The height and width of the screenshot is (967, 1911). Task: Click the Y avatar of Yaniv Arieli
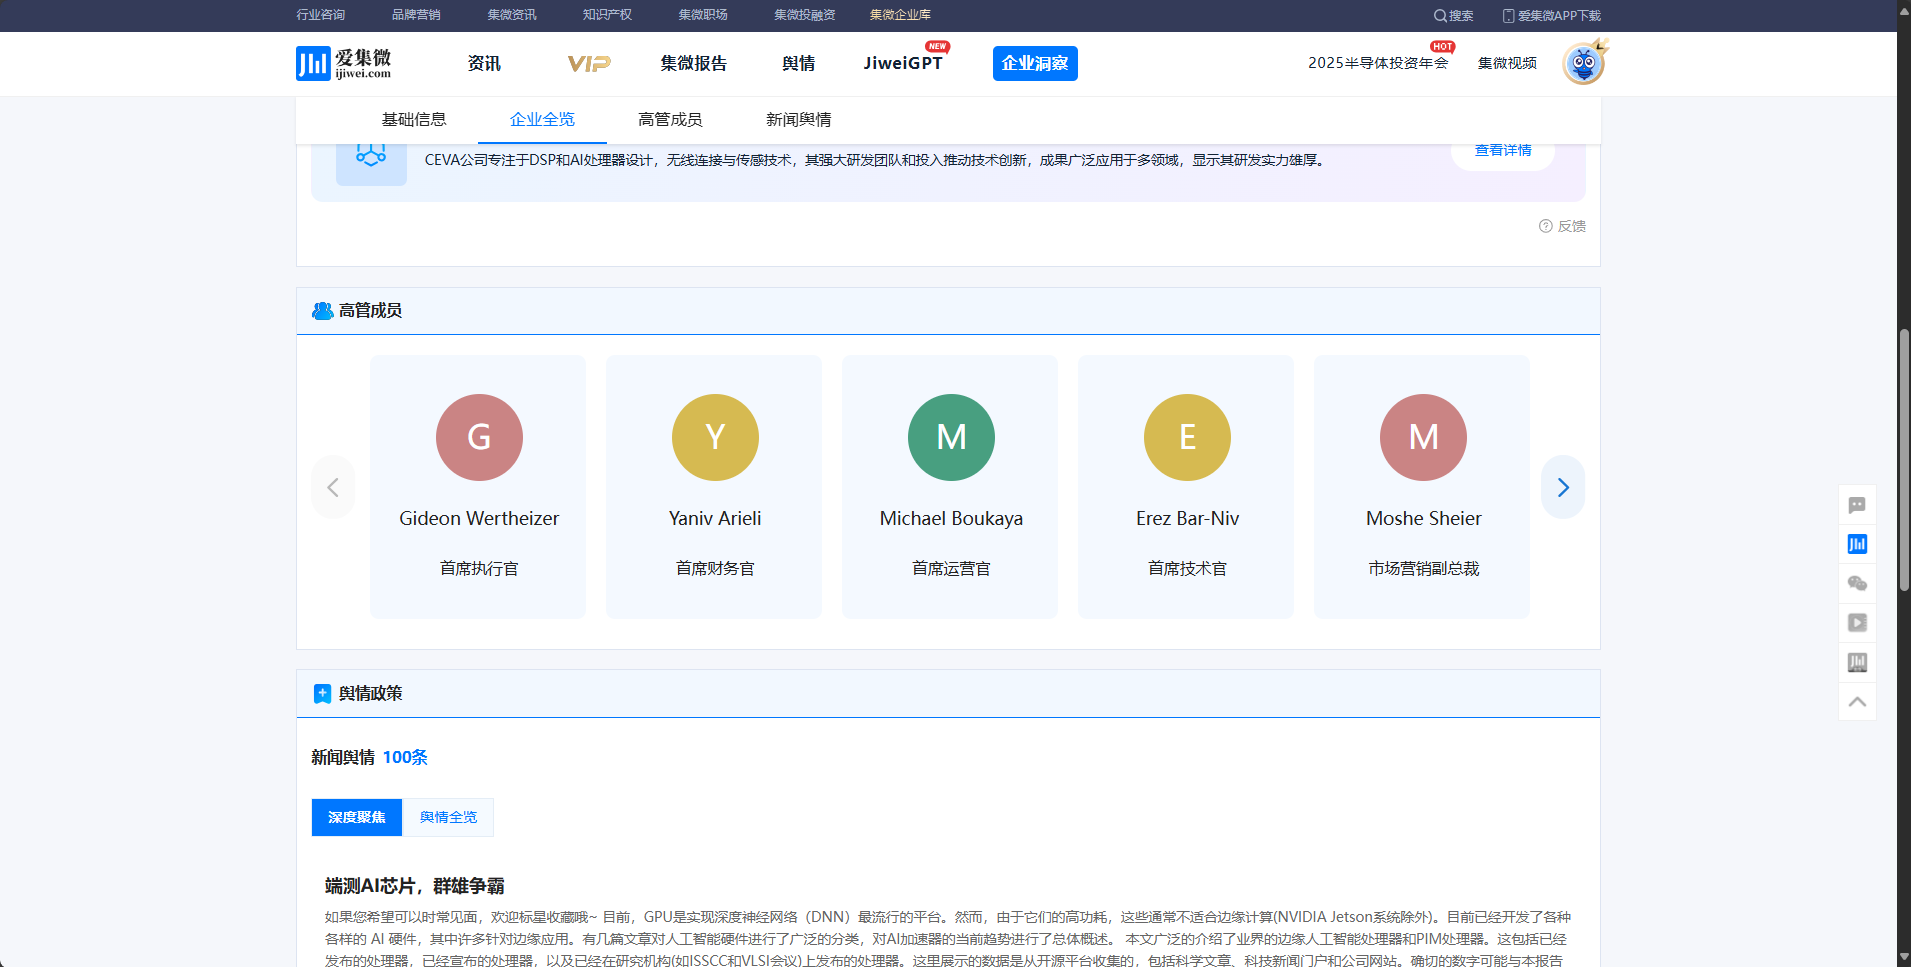pyautogui.click(x=715, y=437)
